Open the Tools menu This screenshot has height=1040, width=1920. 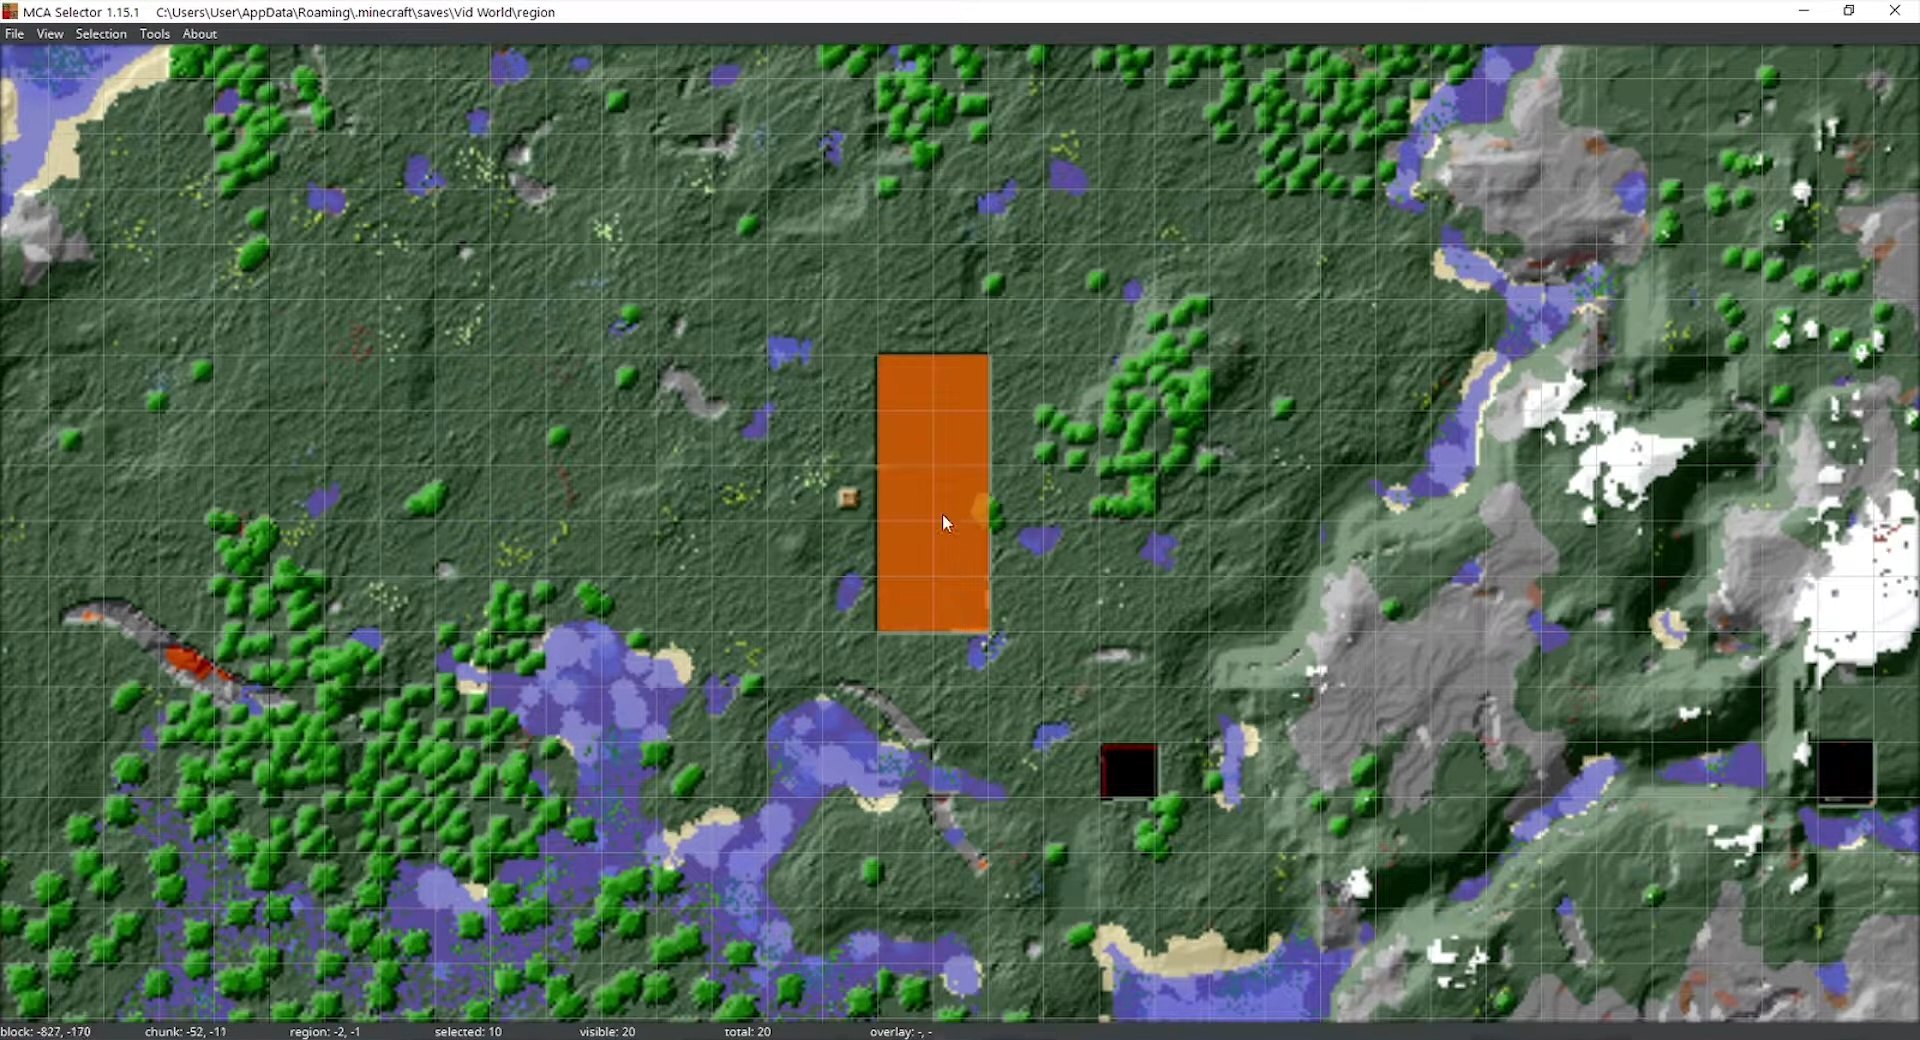coord(155,34)
